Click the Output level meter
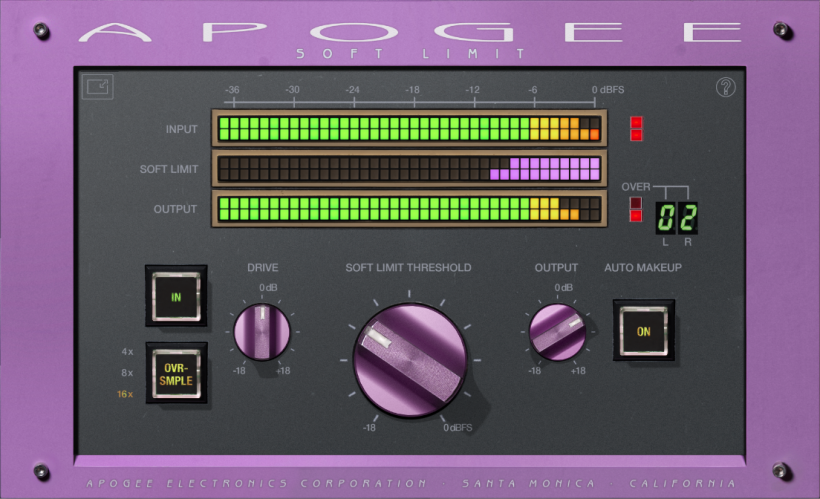The width and height of the screenshot is (820, 499). pos(409,209)
